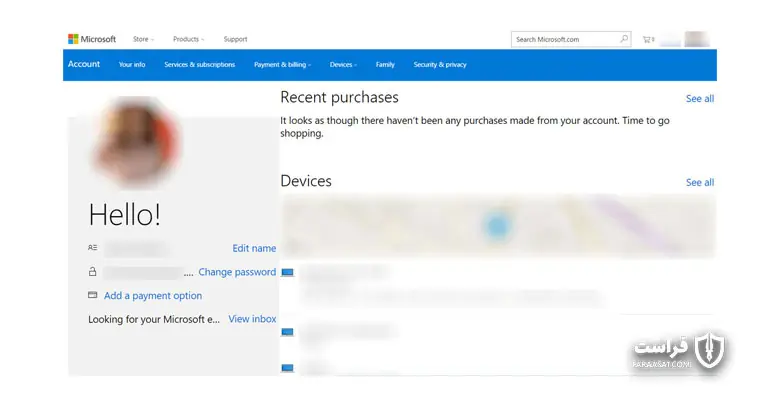
Task: Click Add a payment option link
Action: click(x=153, y=296)
